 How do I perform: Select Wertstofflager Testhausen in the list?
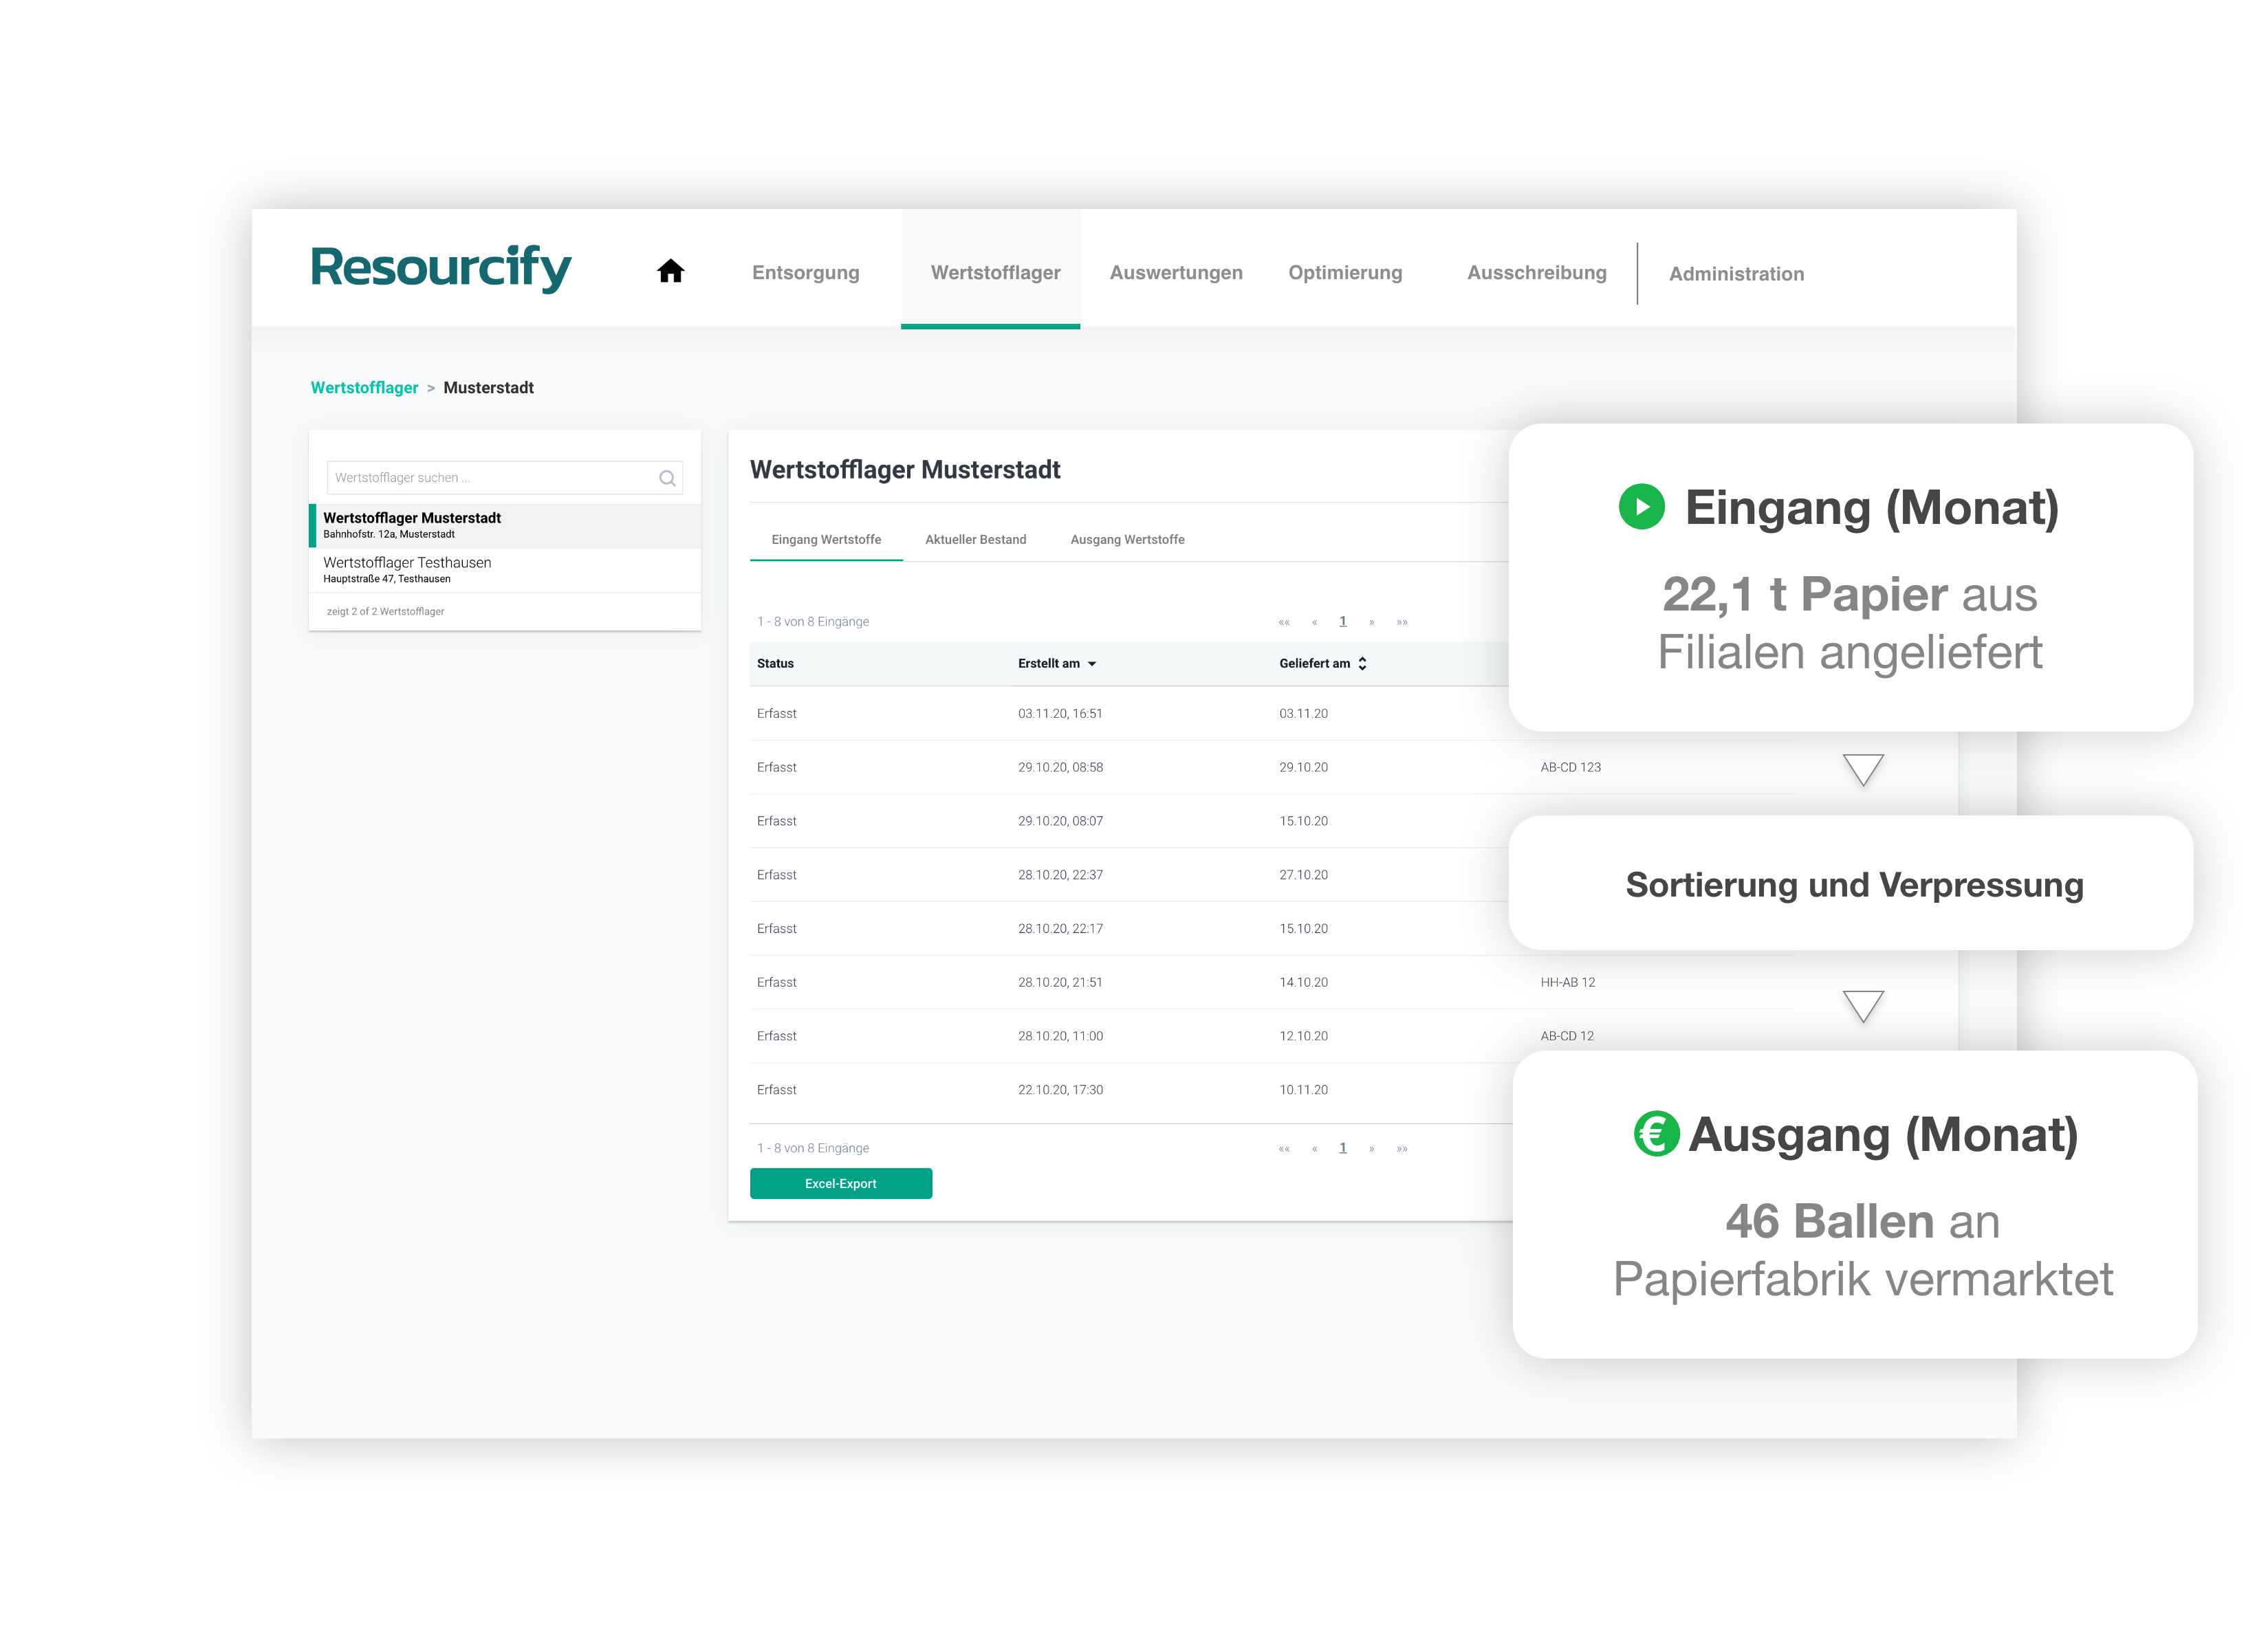505,570
